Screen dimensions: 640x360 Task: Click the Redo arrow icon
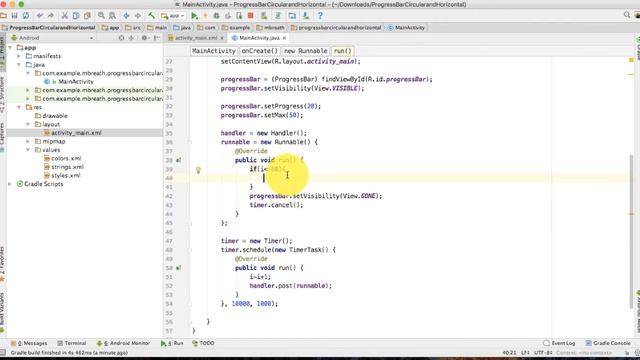pos(51,16)
